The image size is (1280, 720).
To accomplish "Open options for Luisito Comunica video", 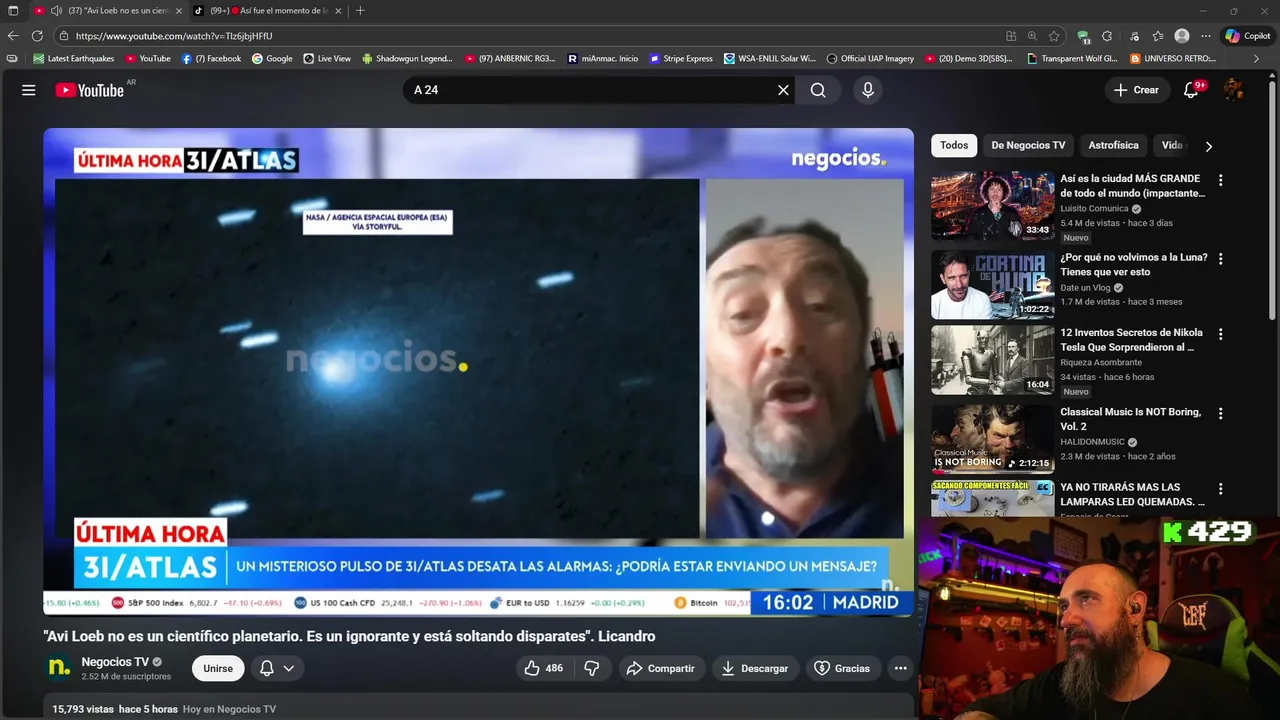I will tap(1220, 180).
